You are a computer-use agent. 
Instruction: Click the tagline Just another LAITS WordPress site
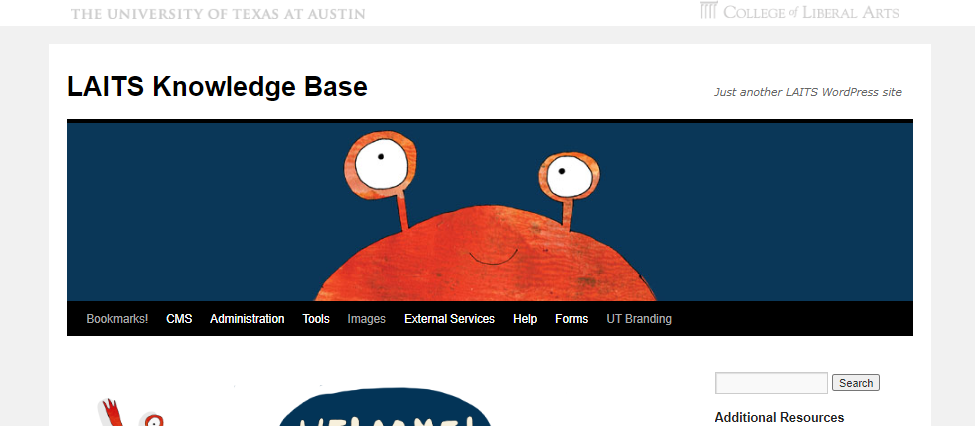point(807,92)
